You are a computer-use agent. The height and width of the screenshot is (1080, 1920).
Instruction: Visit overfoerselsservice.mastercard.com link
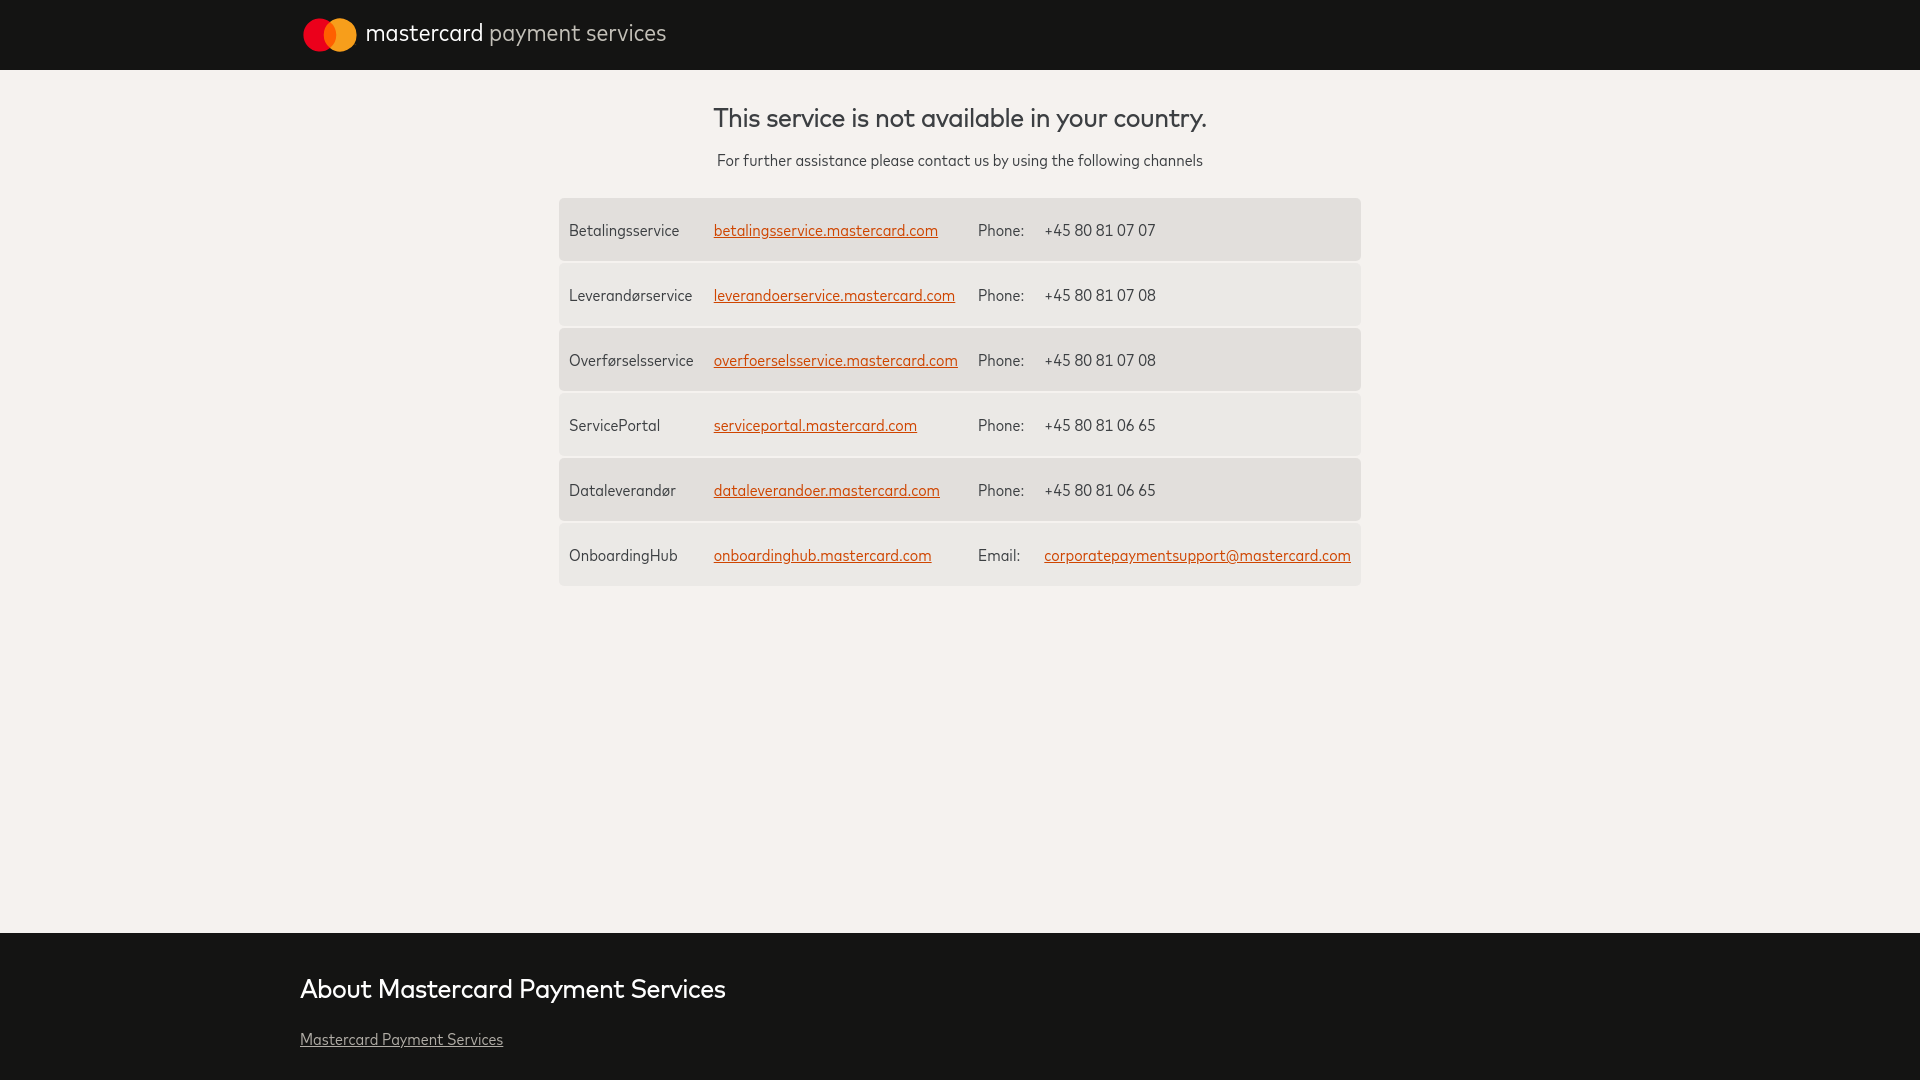pos(836,360)
